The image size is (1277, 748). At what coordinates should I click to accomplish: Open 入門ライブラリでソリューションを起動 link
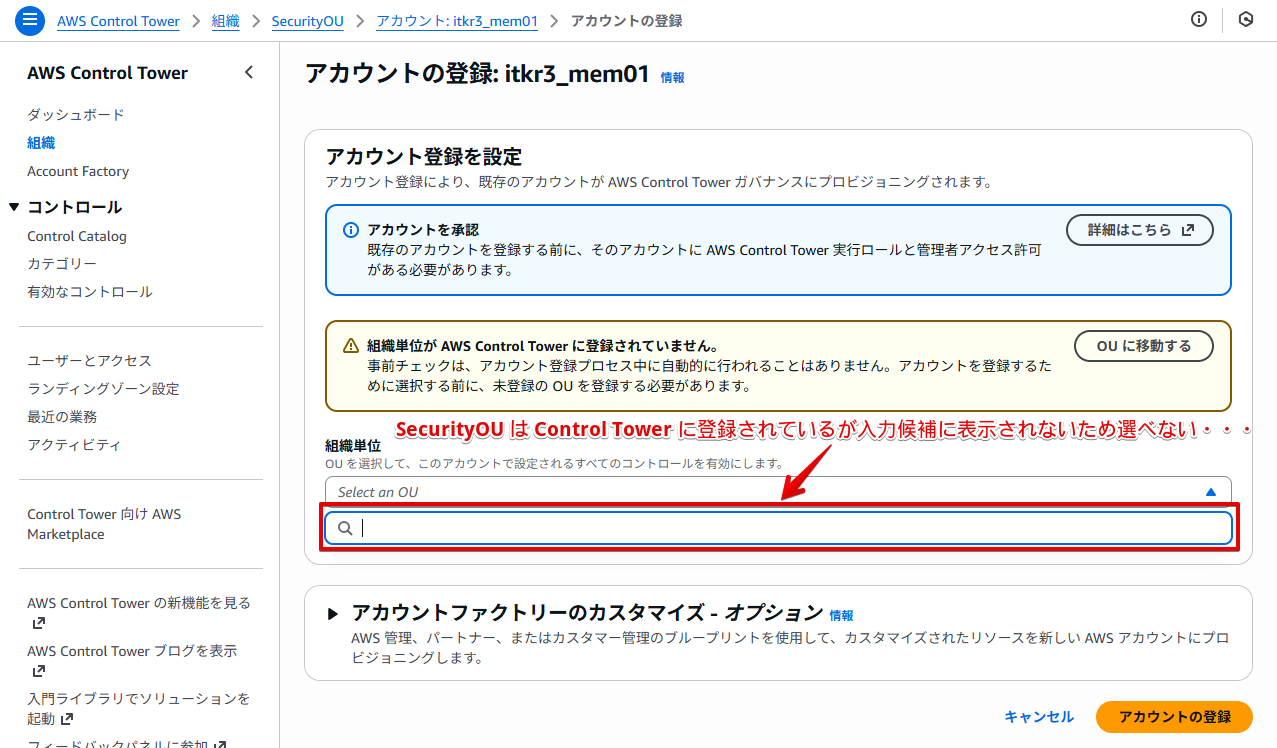click(139, 708)
